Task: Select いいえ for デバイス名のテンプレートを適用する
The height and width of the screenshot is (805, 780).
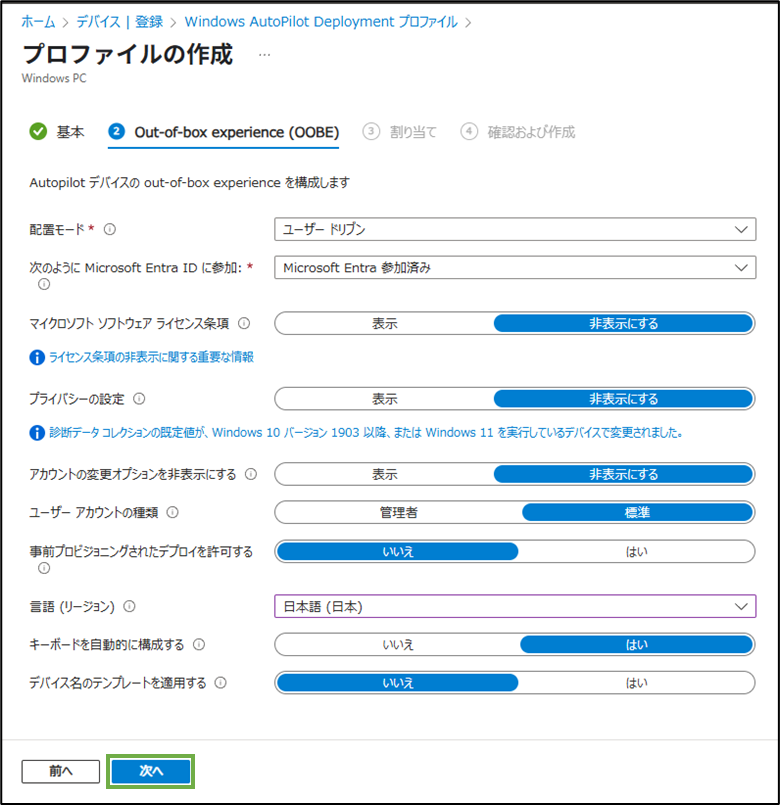Action: click(397, 683)
